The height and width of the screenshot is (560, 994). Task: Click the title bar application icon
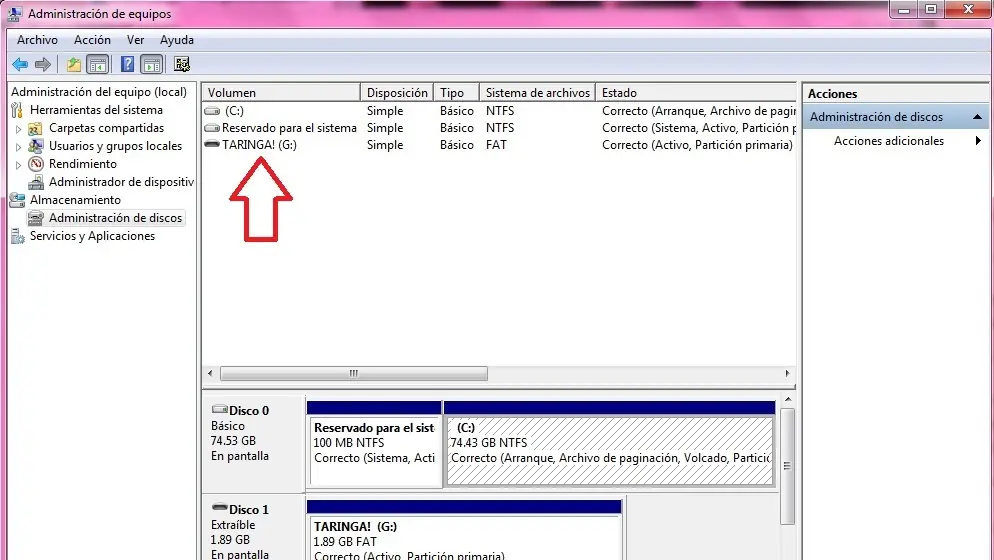click(14, 13)
